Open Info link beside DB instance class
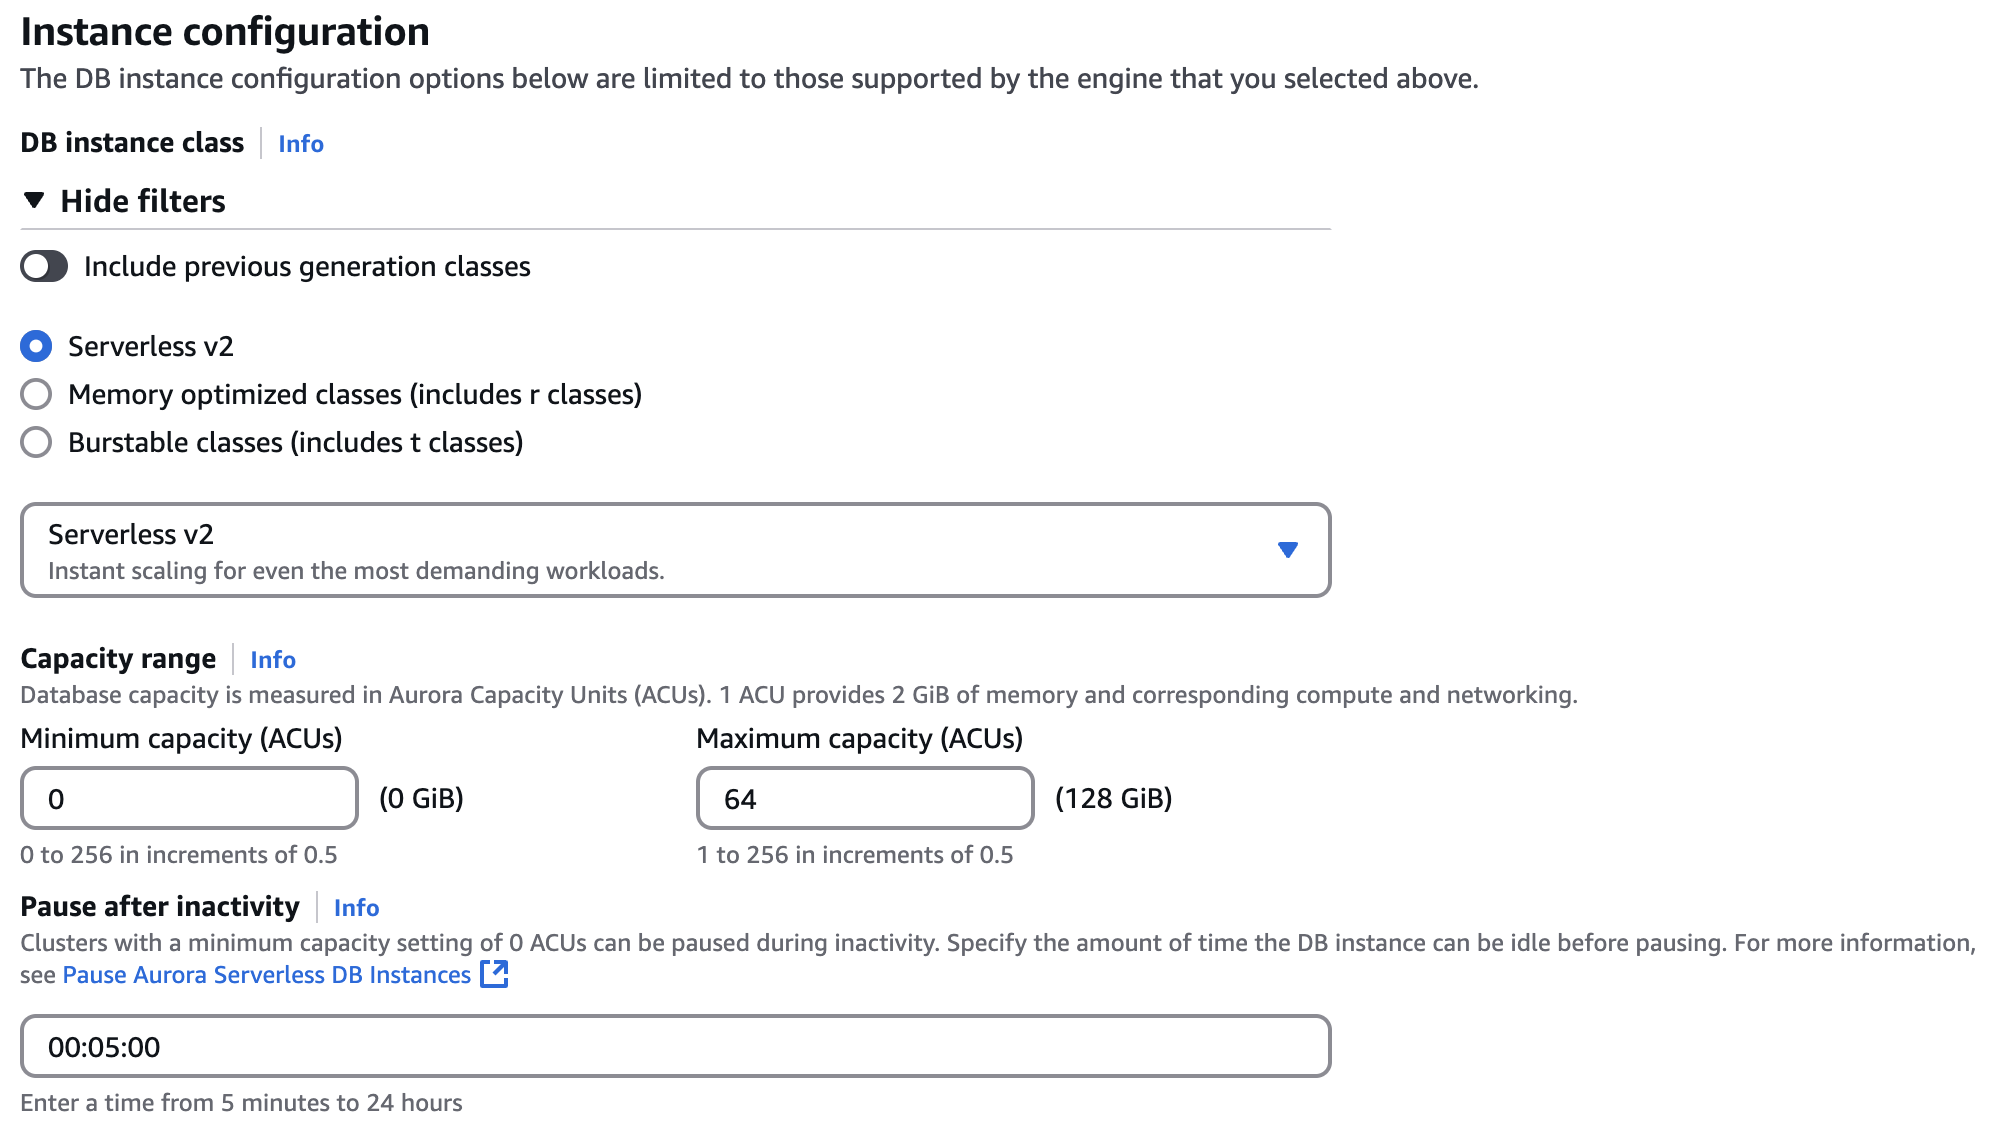2010x1134 pixels. click(300, 144)
